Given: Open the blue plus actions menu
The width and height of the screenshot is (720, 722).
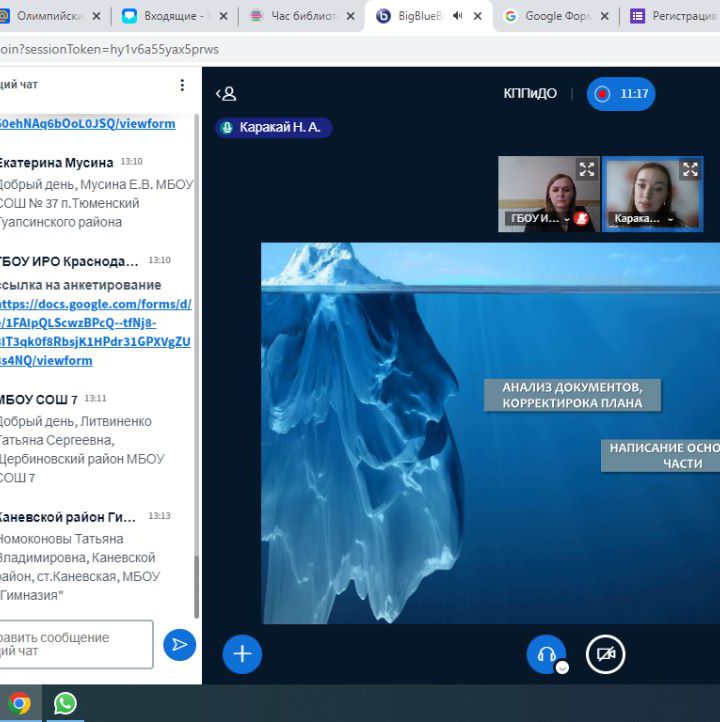Looking at the screenshot, I should point(242,654).
